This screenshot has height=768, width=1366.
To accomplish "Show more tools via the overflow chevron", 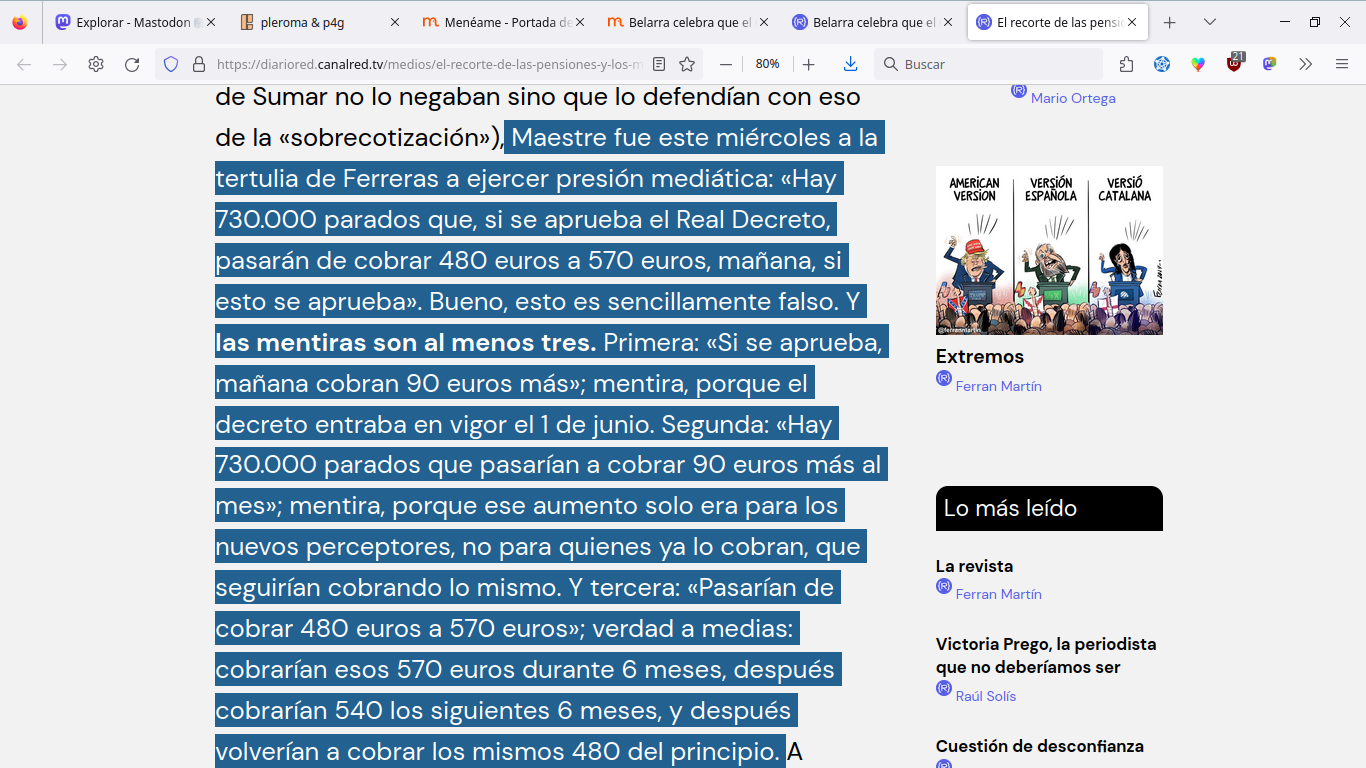I will (1305, 64).
